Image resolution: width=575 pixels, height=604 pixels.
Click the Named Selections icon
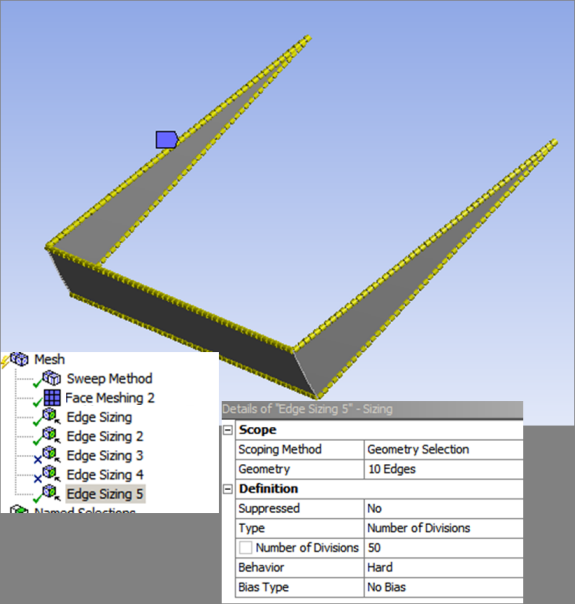19,510
